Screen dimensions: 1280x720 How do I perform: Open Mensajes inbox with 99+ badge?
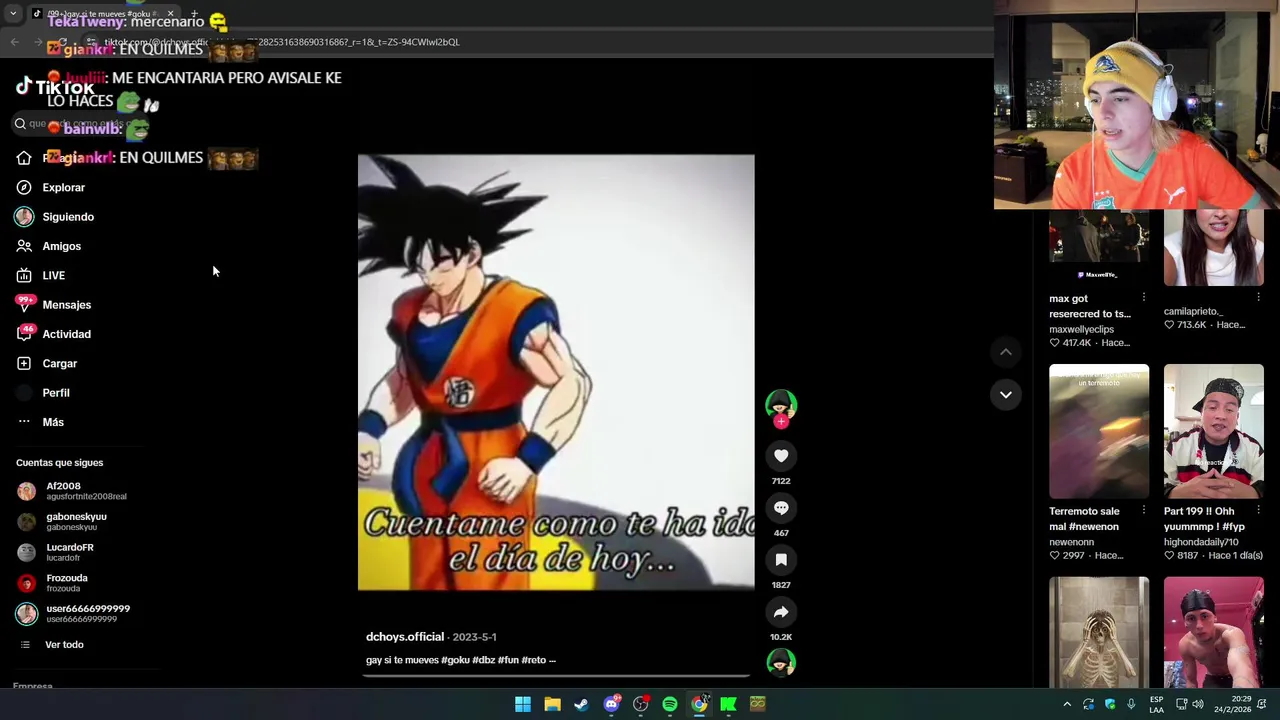tap(54, 305)
